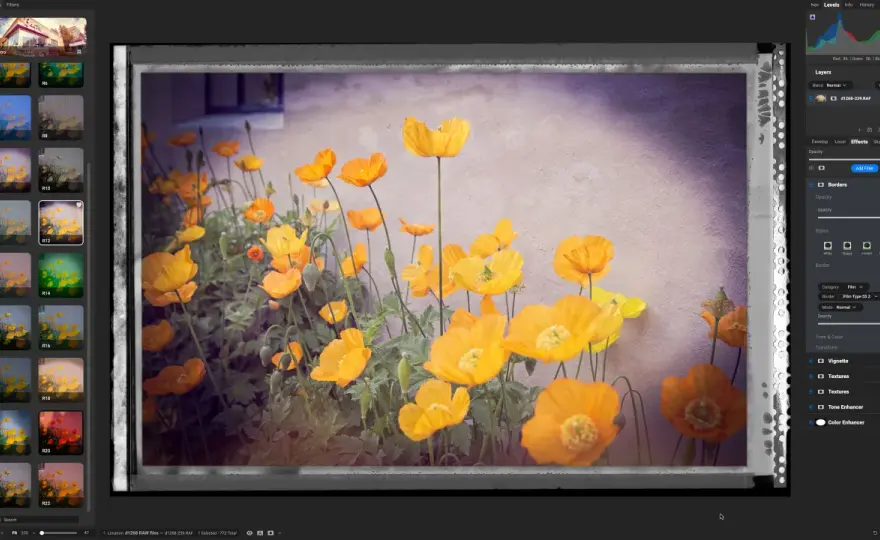The image size is (880, 540).
Task: Click the top preset category building thumbnail
Action: (x=43, y=36)
